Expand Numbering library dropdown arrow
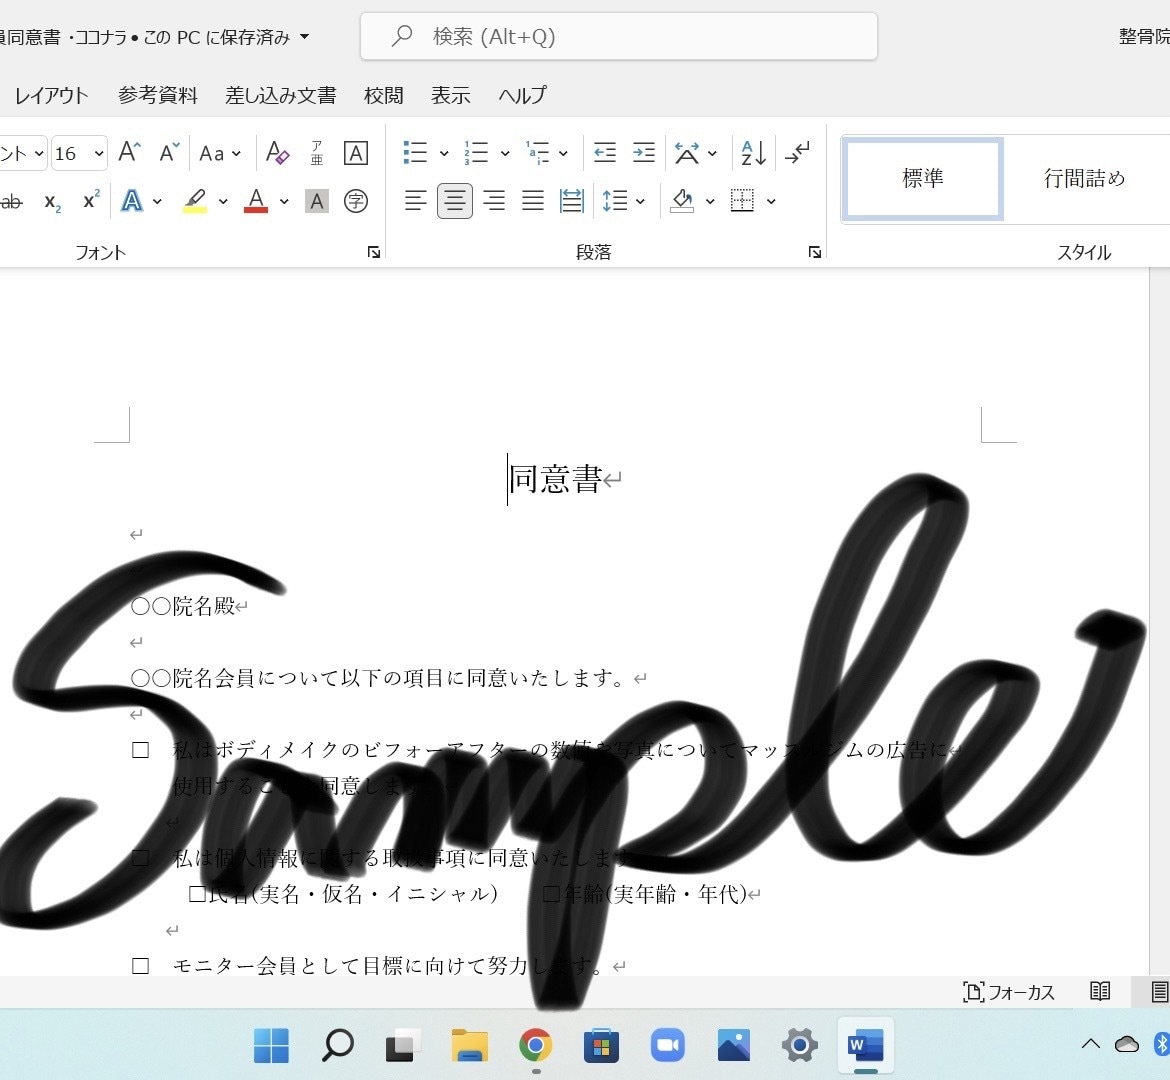The image size is (1170, 1080). pos(505,154)
